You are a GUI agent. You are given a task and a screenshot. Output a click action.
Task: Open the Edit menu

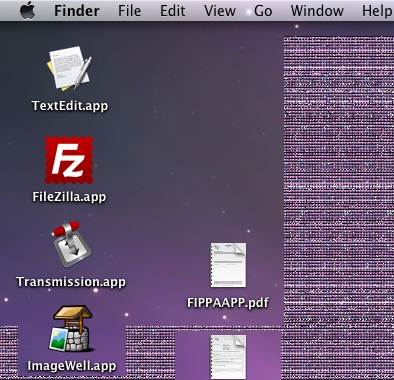(x=172, y=11)
